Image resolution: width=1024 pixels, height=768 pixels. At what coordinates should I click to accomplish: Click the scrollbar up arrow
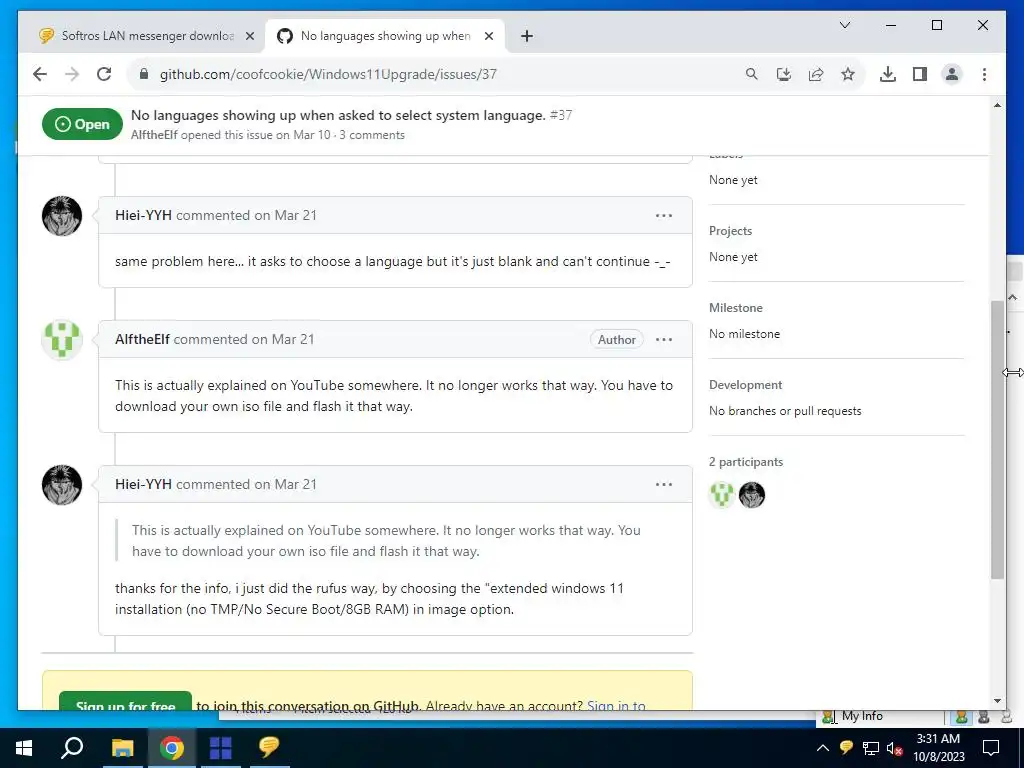[x=997, y=105]
